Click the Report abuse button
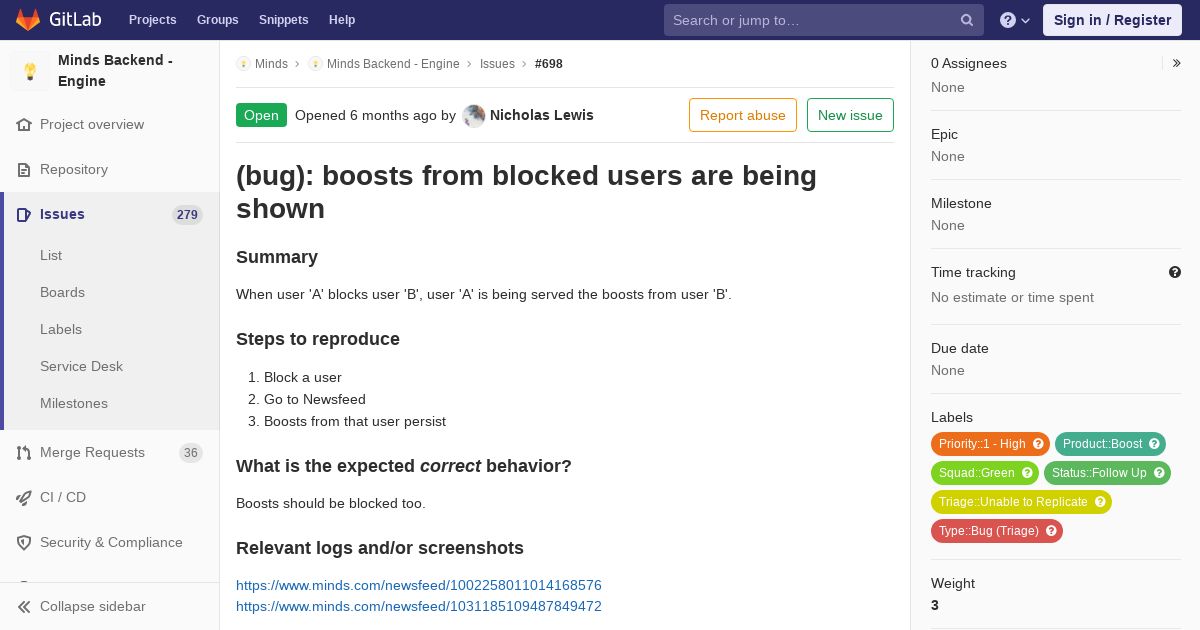Screen dimensions: 1200x630 click(743, 115)
